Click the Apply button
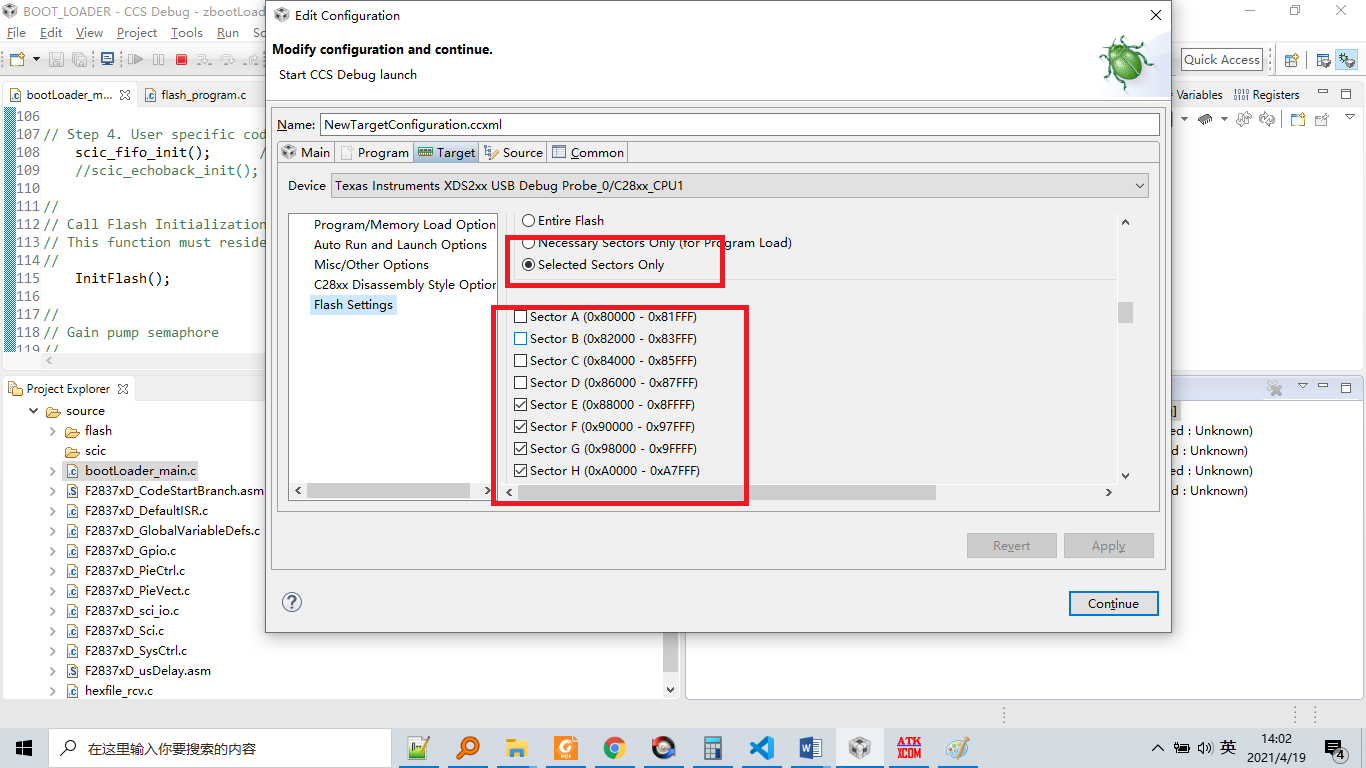This screenshot has height=768, width=1366. 1108,545
